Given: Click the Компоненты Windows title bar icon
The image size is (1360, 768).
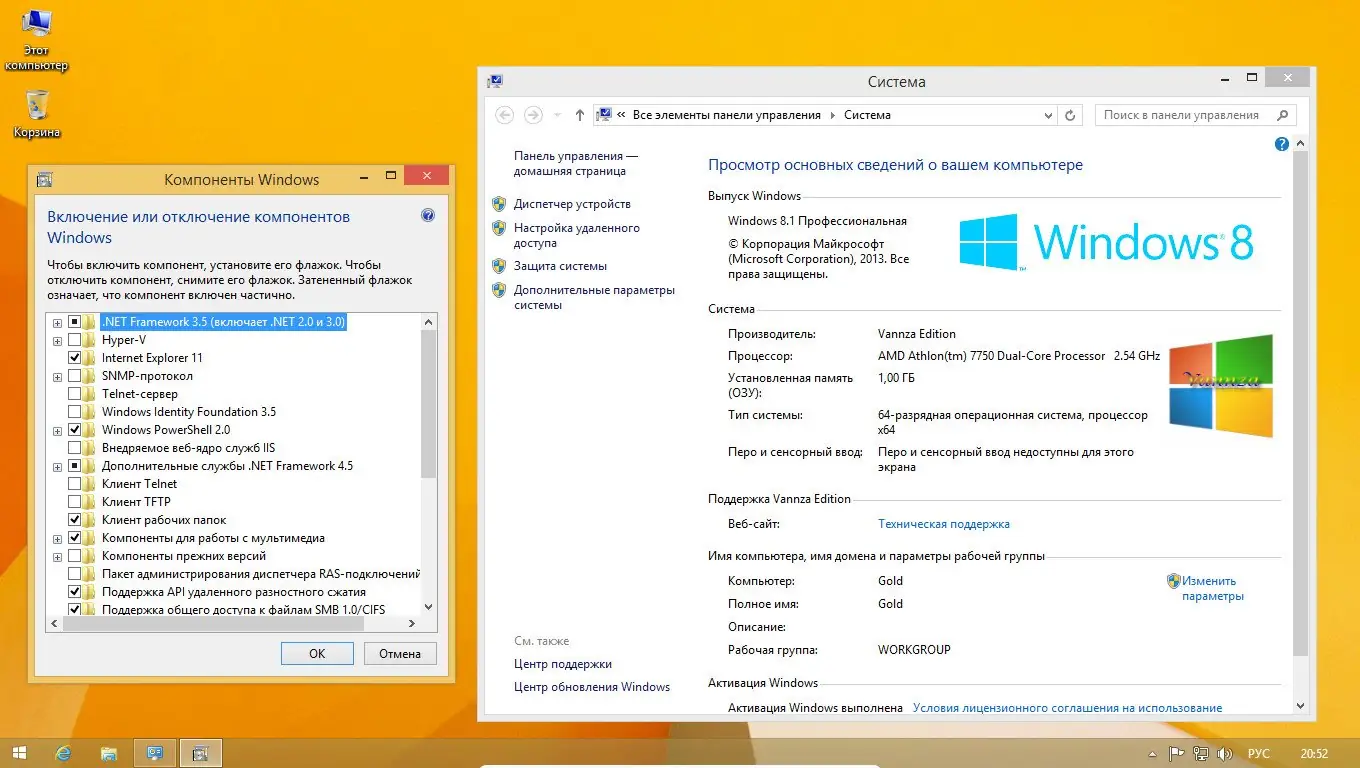Looking at the screenshot, I should point(44,180).
